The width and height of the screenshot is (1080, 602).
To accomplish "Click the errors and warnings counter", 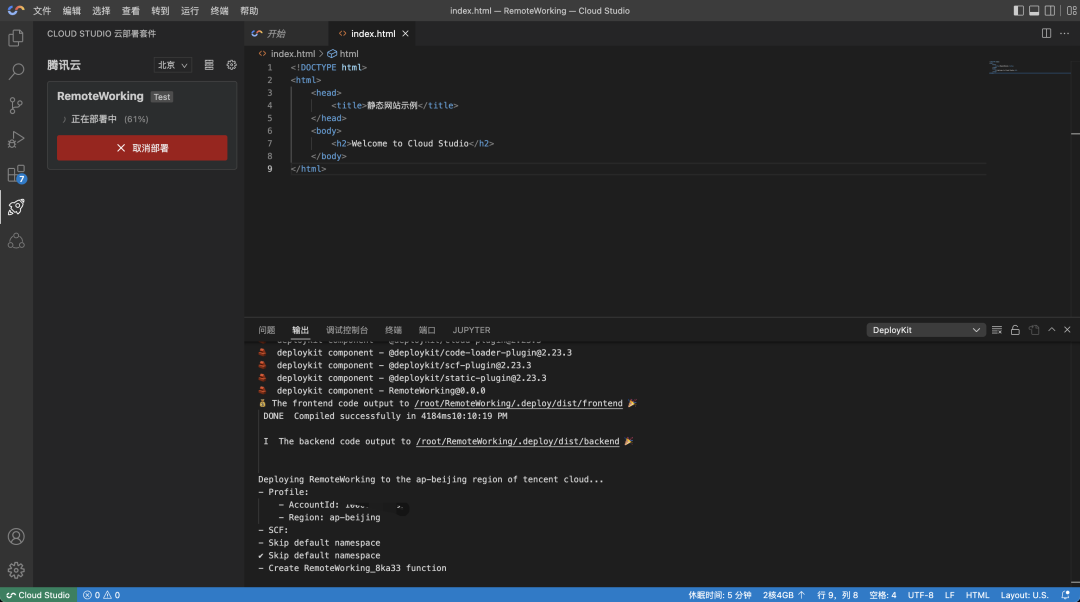I will [x=101, y=595].
